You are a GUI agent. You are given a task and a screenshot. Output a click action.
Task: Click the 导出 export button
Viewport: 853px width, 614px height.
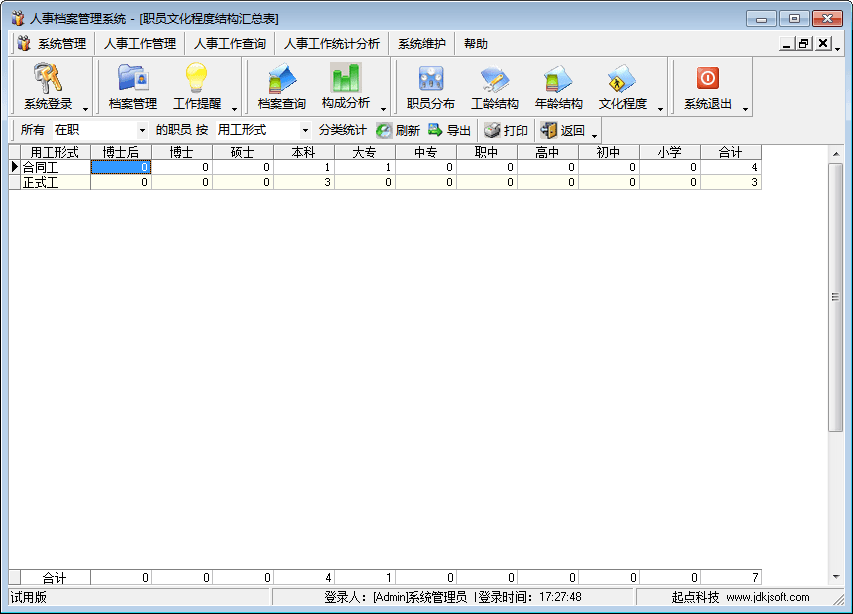tap(449, 130)
